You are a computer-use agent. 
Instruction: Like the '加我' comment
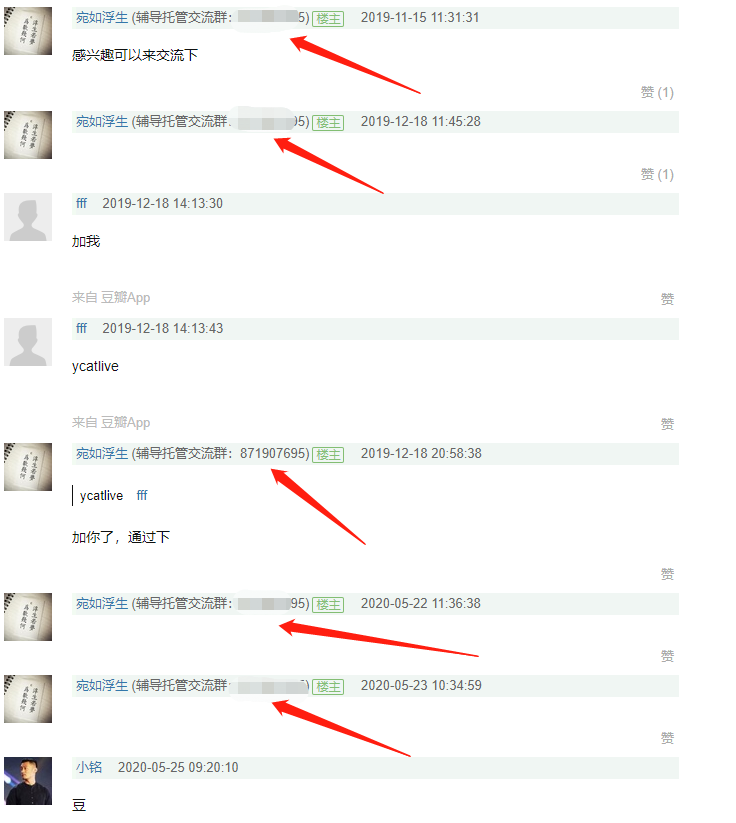(x=667, y=299)
